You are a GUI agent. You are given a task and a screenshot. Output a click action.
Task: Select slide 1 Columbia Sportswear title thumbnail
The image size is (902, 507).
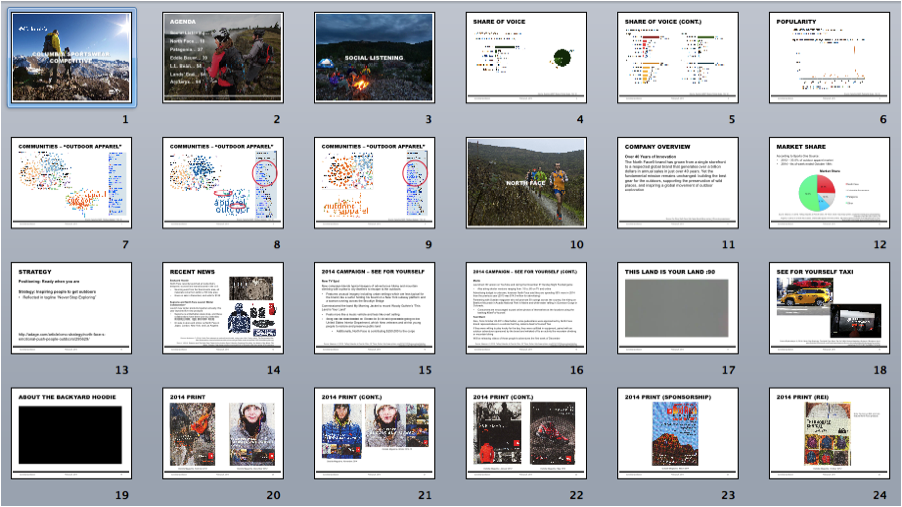[x=71, y=57]
